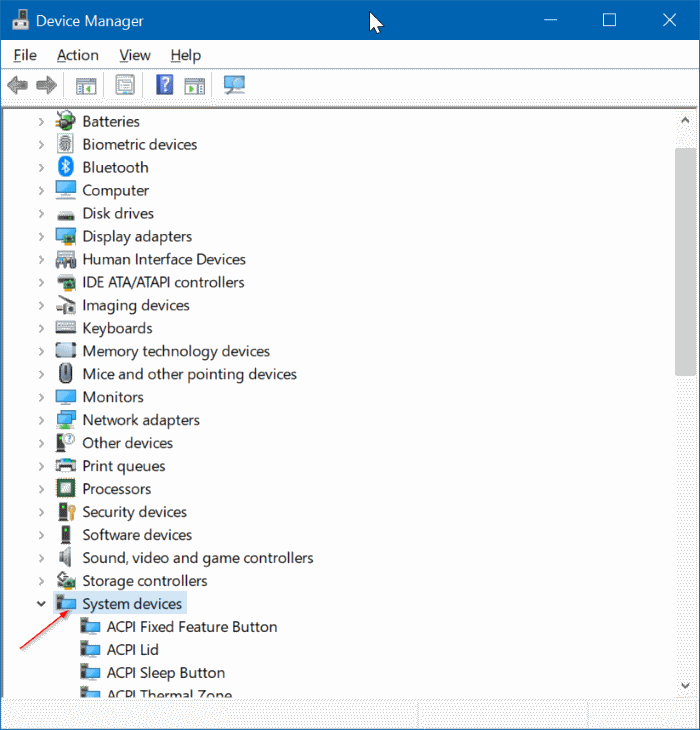Viewport: 700px width, 730px height.
Task: Toggle the Show/Hide Console Tree icon
Action: (x=86, y=85)
